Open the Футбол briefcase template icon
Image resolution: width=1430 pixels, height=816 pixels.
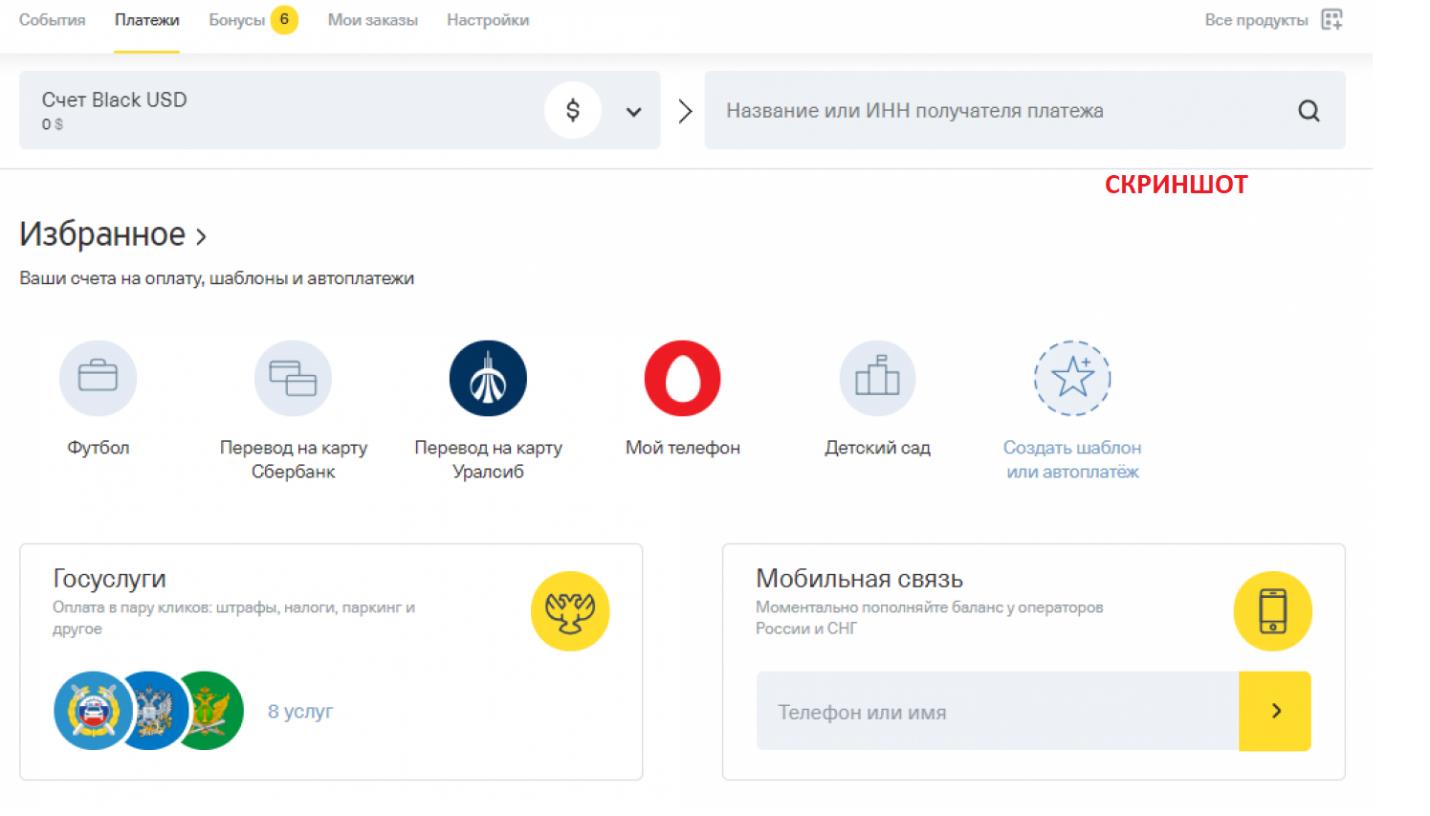[98, 378]
